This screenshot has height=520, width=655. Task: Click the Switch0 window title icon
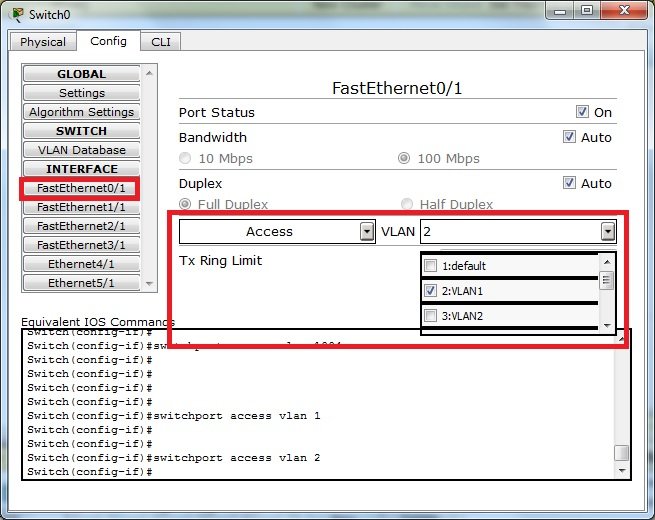point(17,15)
